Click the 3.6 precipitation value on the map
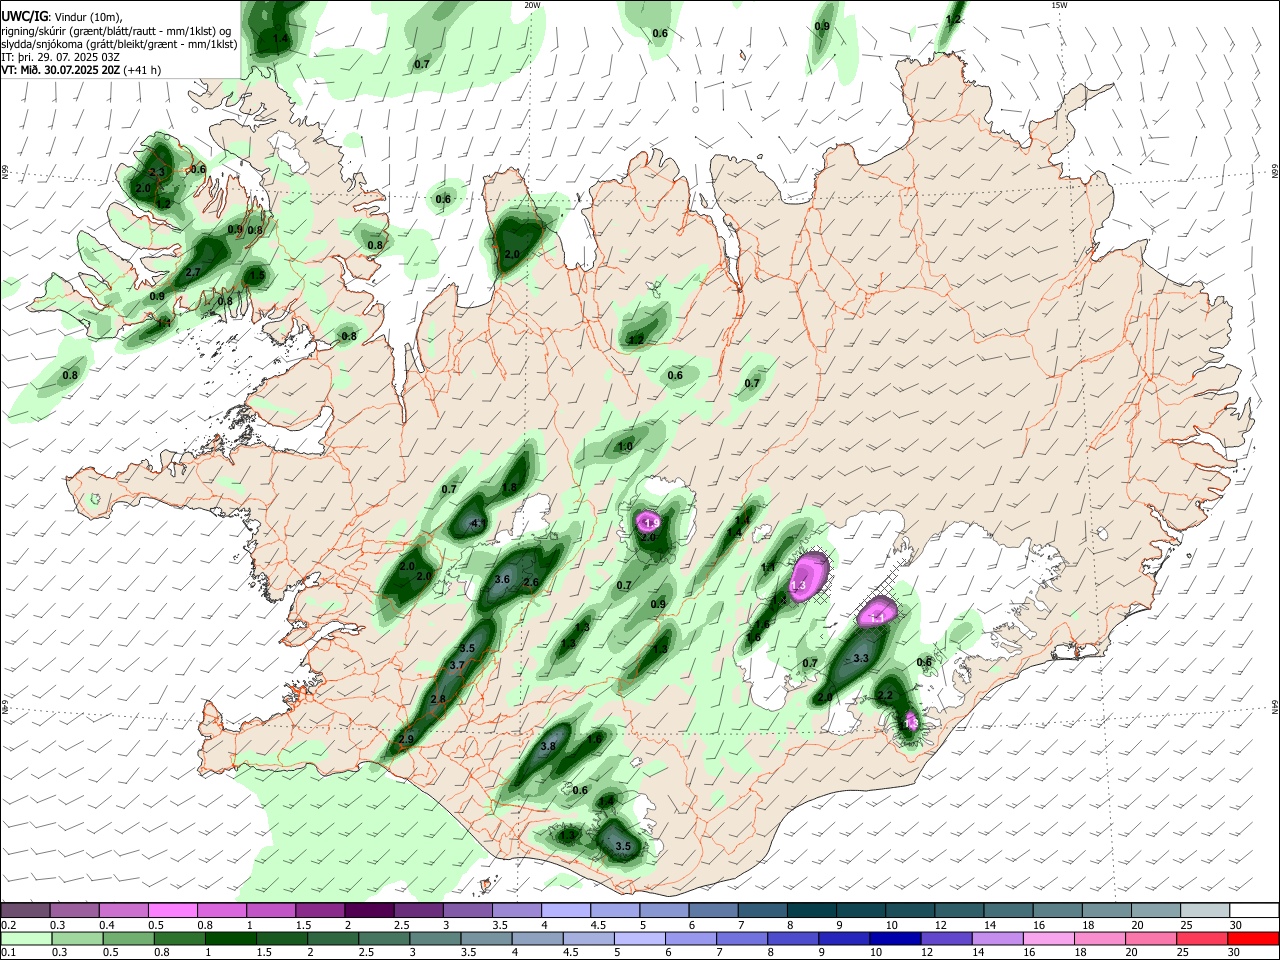The image size is (1280, 960). coord(503,579)
